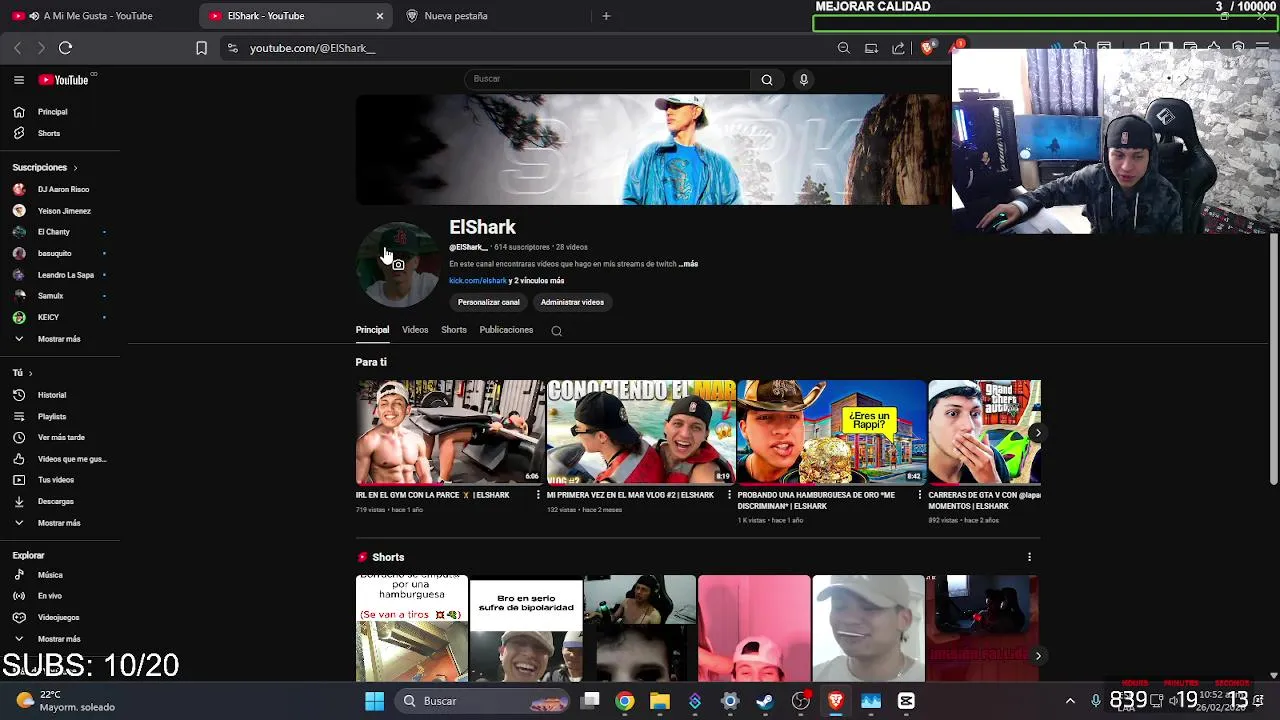Open the Brave Rewards triangle icon
The width and height of the screenshot is (1280, 720).
pyautogui.click(x=957, y=47)
